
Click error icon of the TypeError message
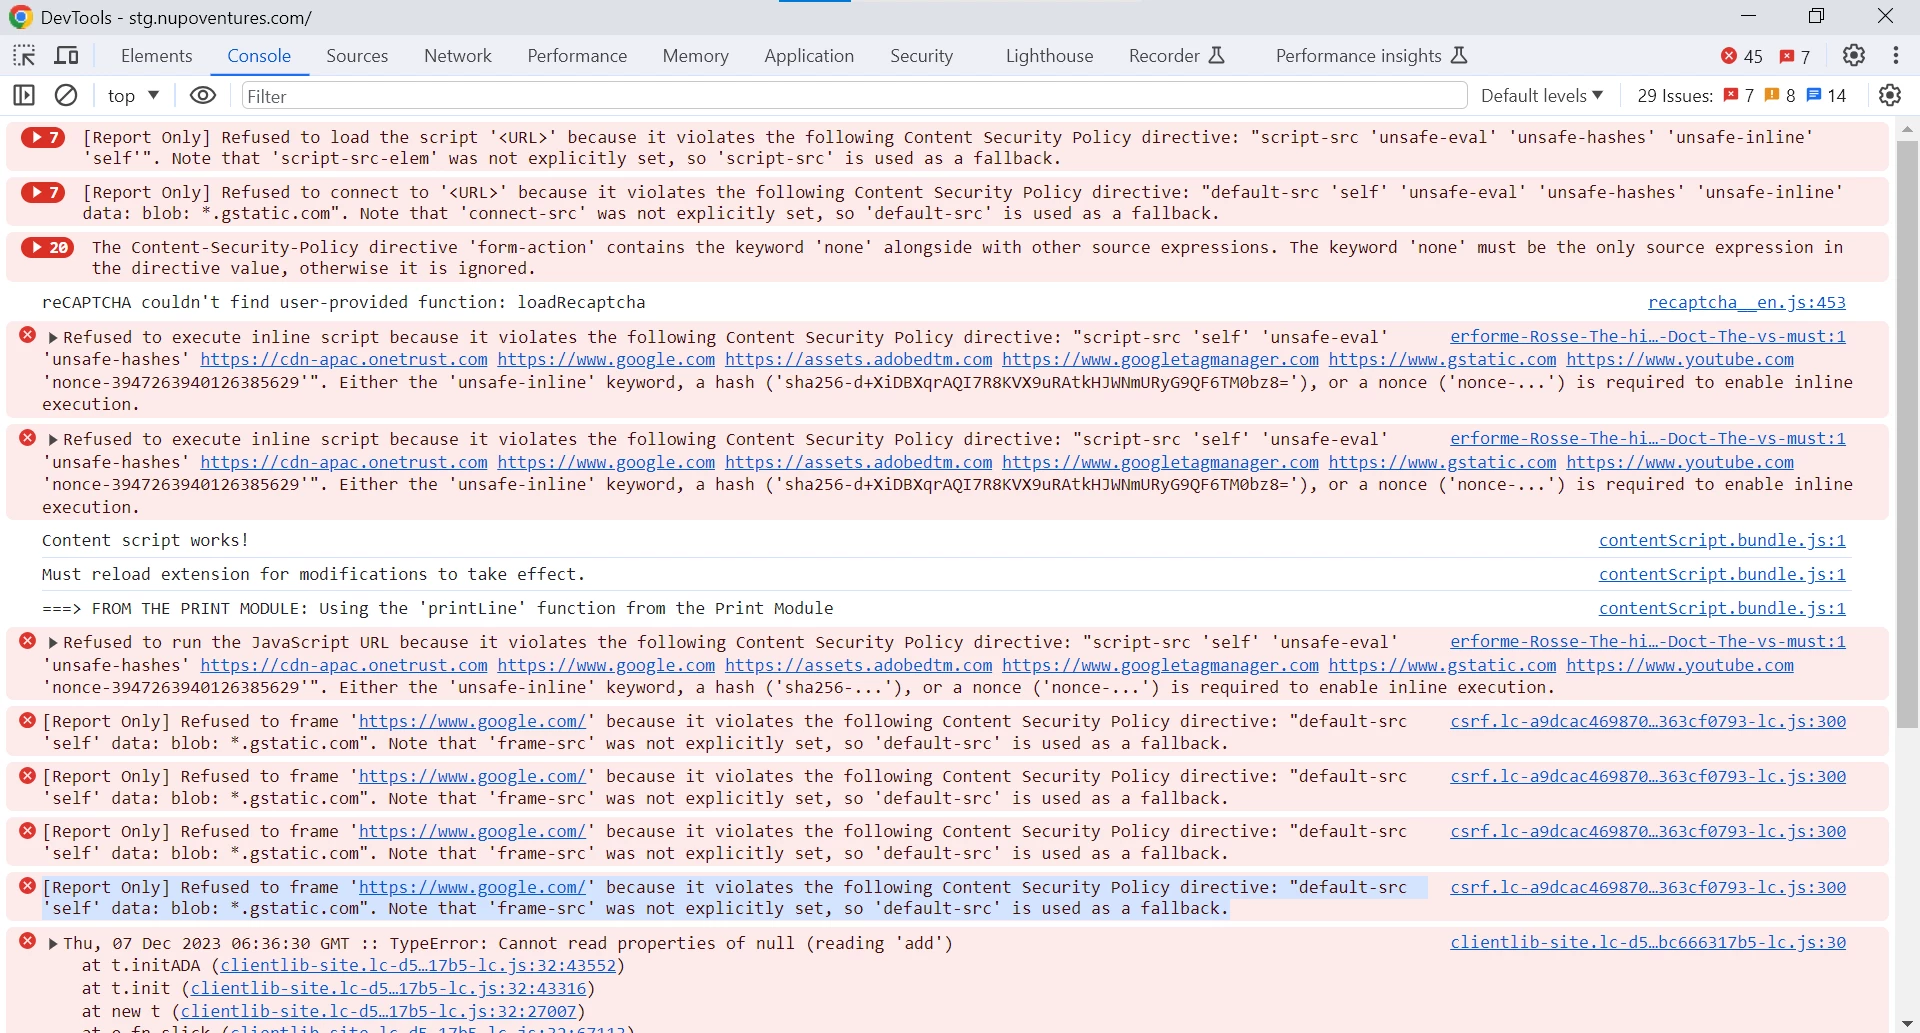click(x=28, y=942)
